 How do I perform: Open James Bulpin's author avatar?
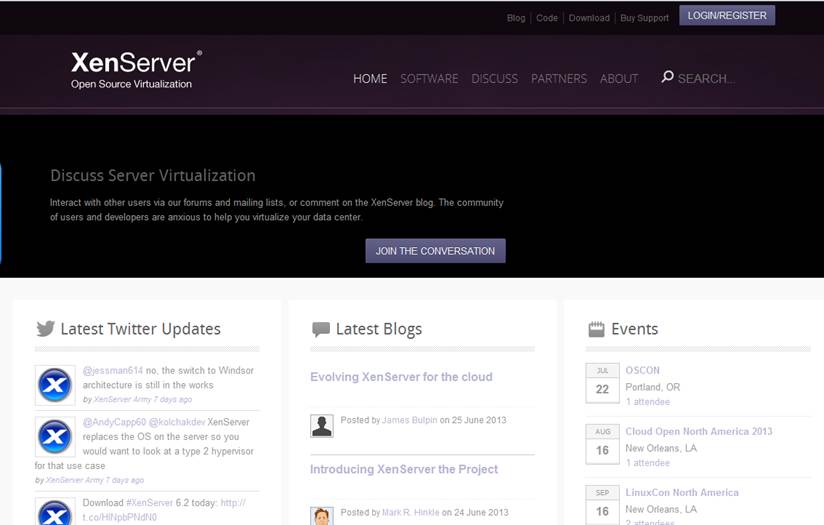pyautogui.click(x=322, y=425)
